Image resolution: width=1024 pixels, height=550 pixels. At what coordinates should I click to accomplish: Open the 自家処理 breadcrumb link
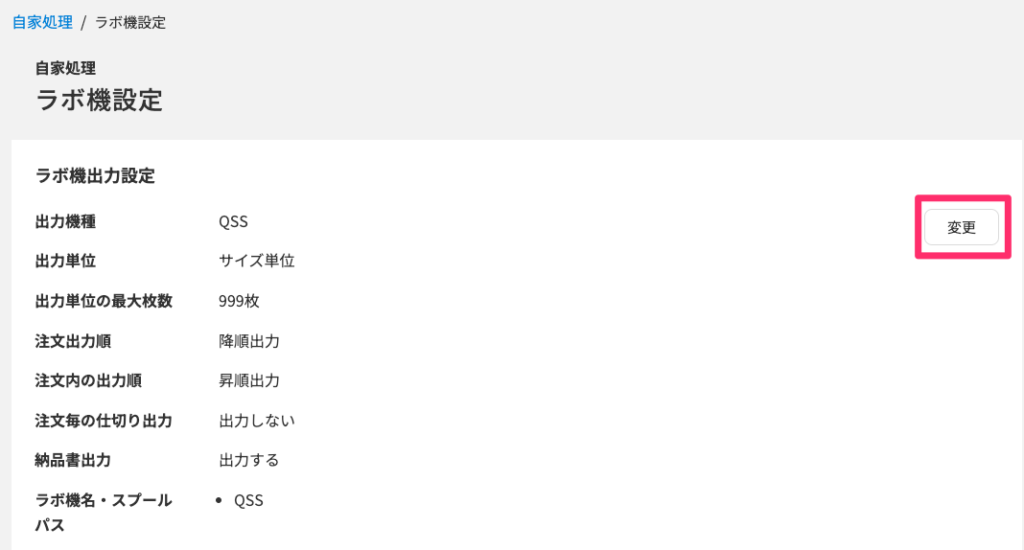(x=42, y=22)
